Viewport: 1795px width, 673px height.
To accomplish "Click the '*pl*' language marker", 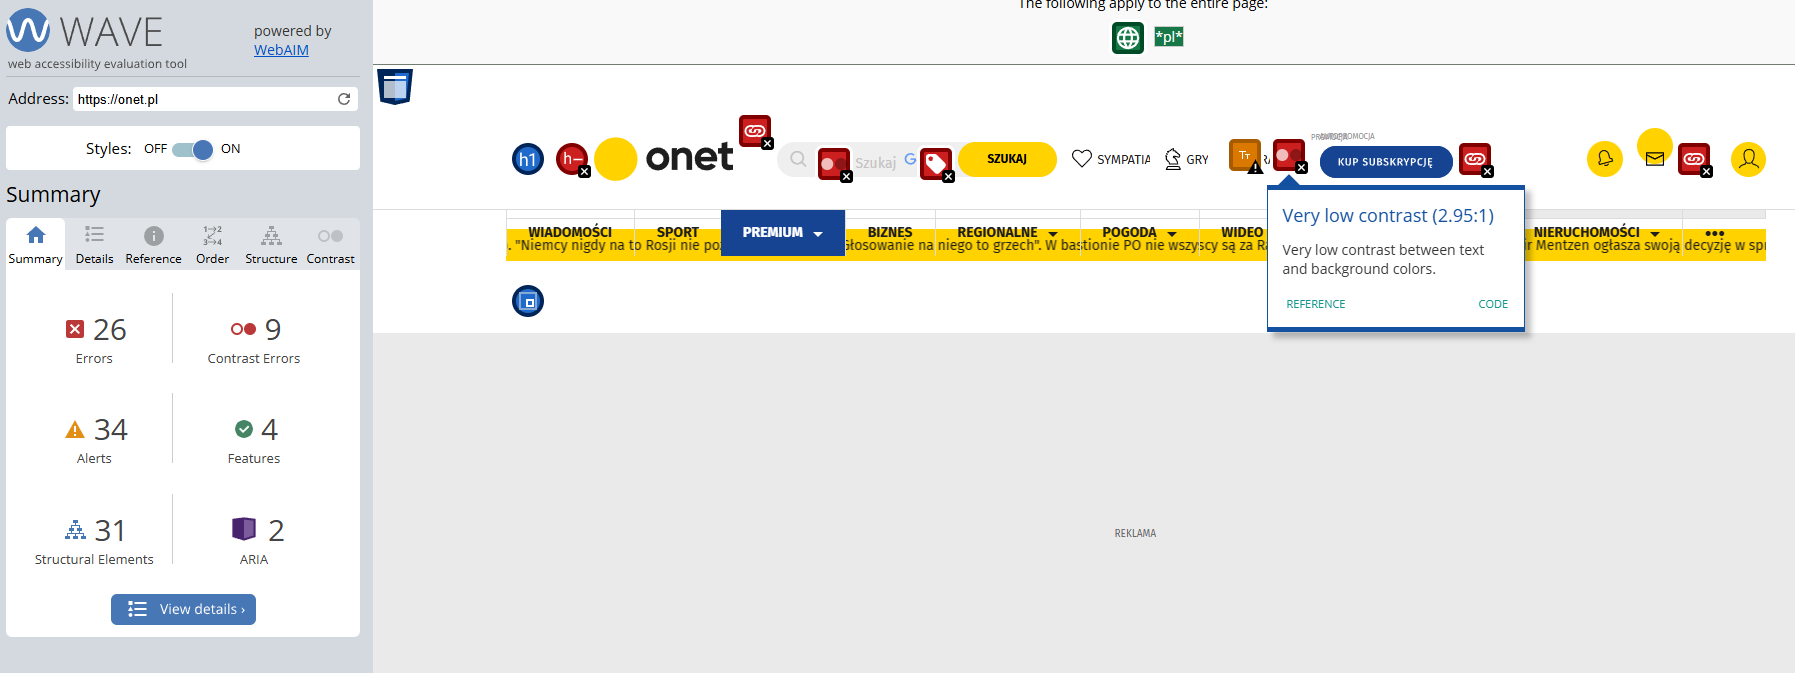I will click(1168, 37).
